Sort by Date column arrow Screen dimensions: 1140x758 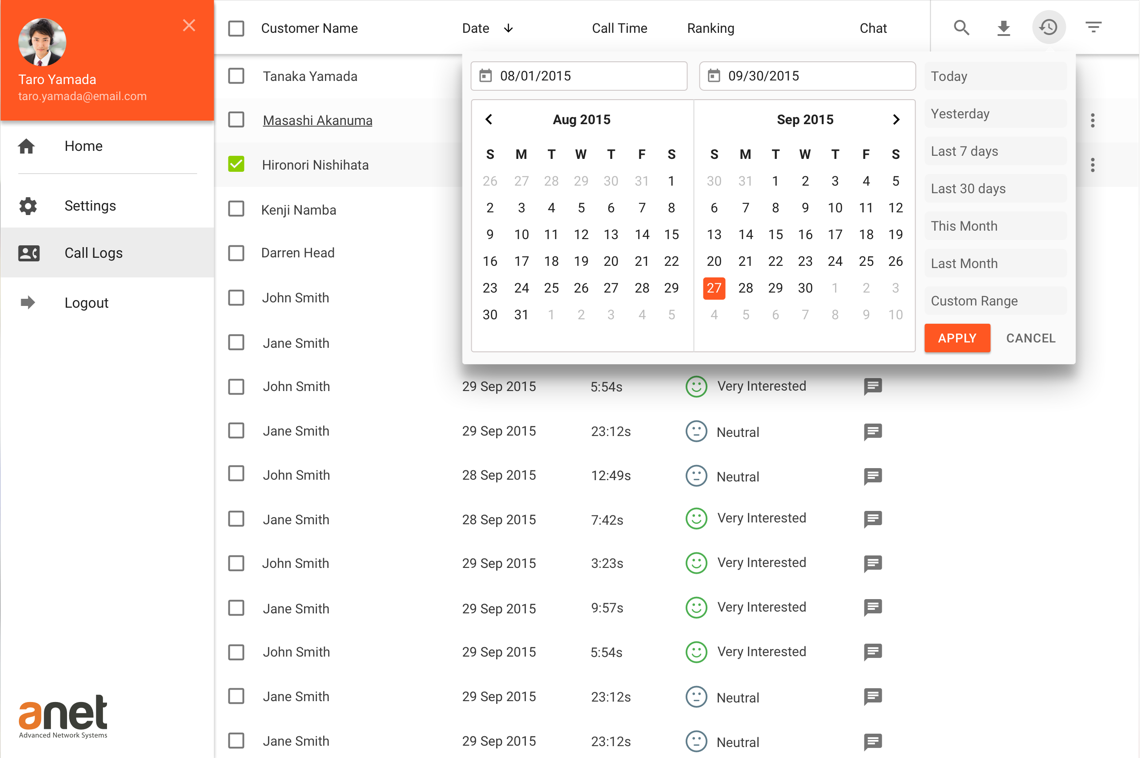click(x=508, y=29)
